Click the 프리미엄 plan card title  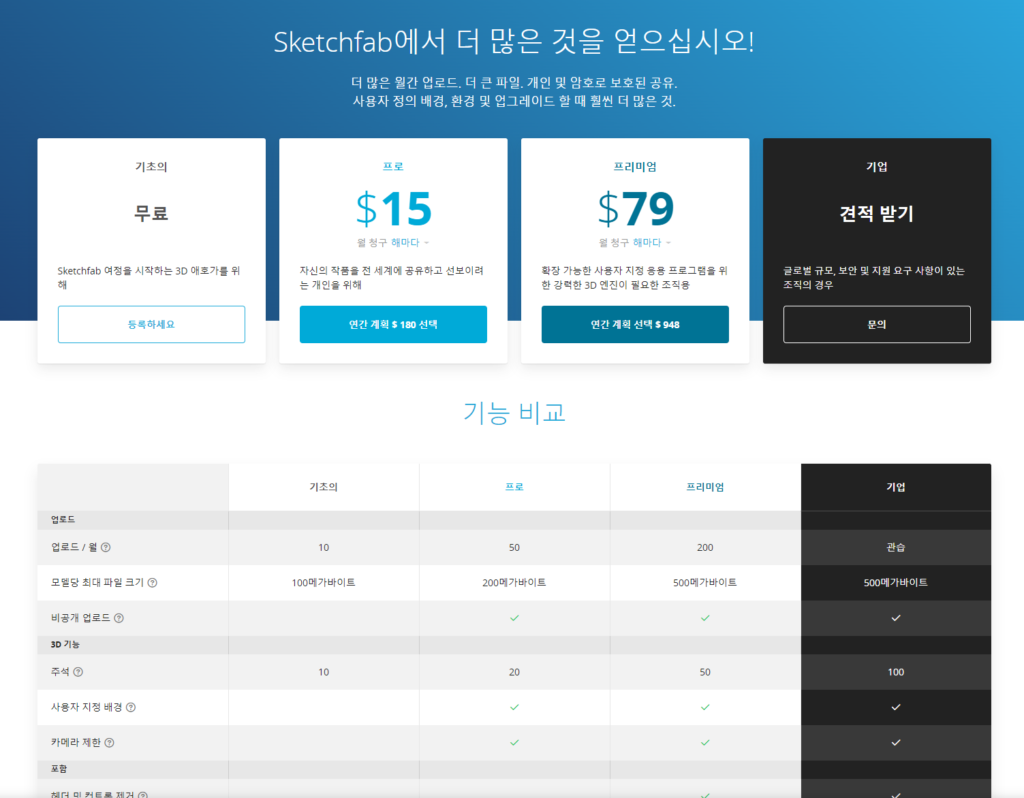[635, 167]
